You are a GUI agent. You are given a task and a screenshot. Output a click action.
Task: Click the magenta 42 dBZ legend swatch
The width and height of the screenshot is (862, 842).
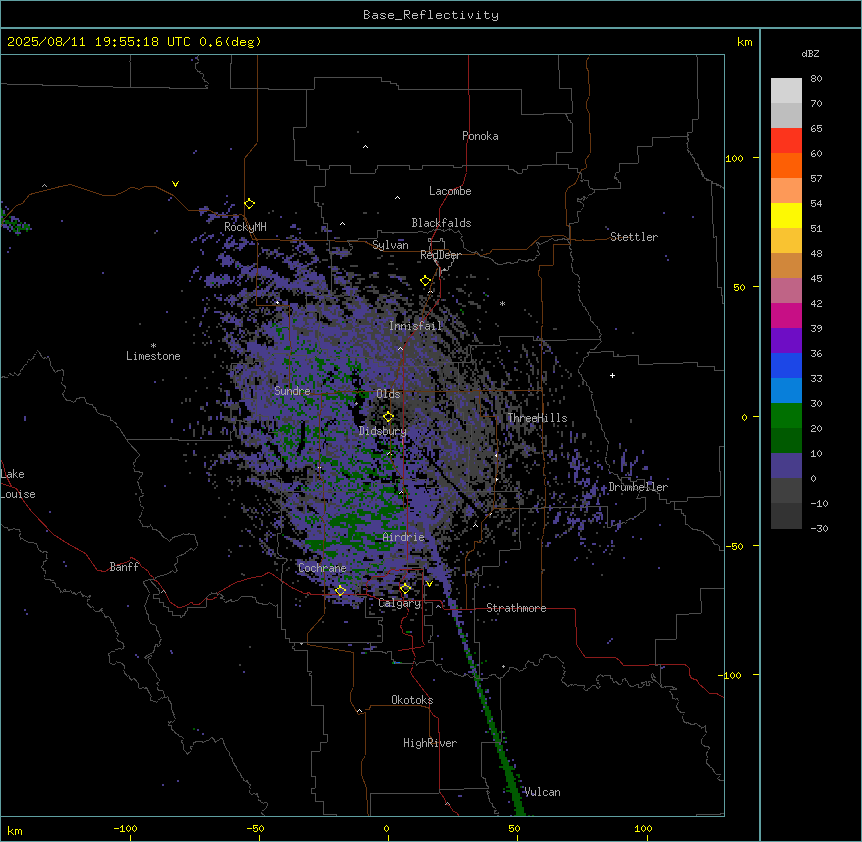tap(786, 315)
